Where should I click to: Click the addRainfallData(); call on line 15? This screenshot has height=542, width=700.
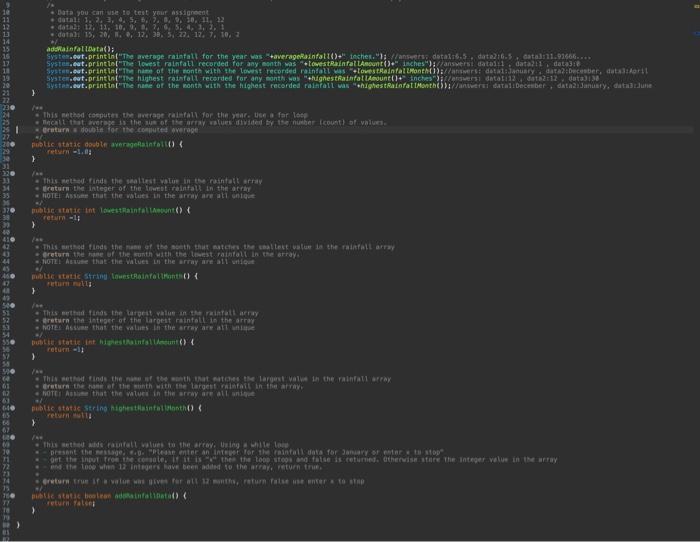coord(80,49)
